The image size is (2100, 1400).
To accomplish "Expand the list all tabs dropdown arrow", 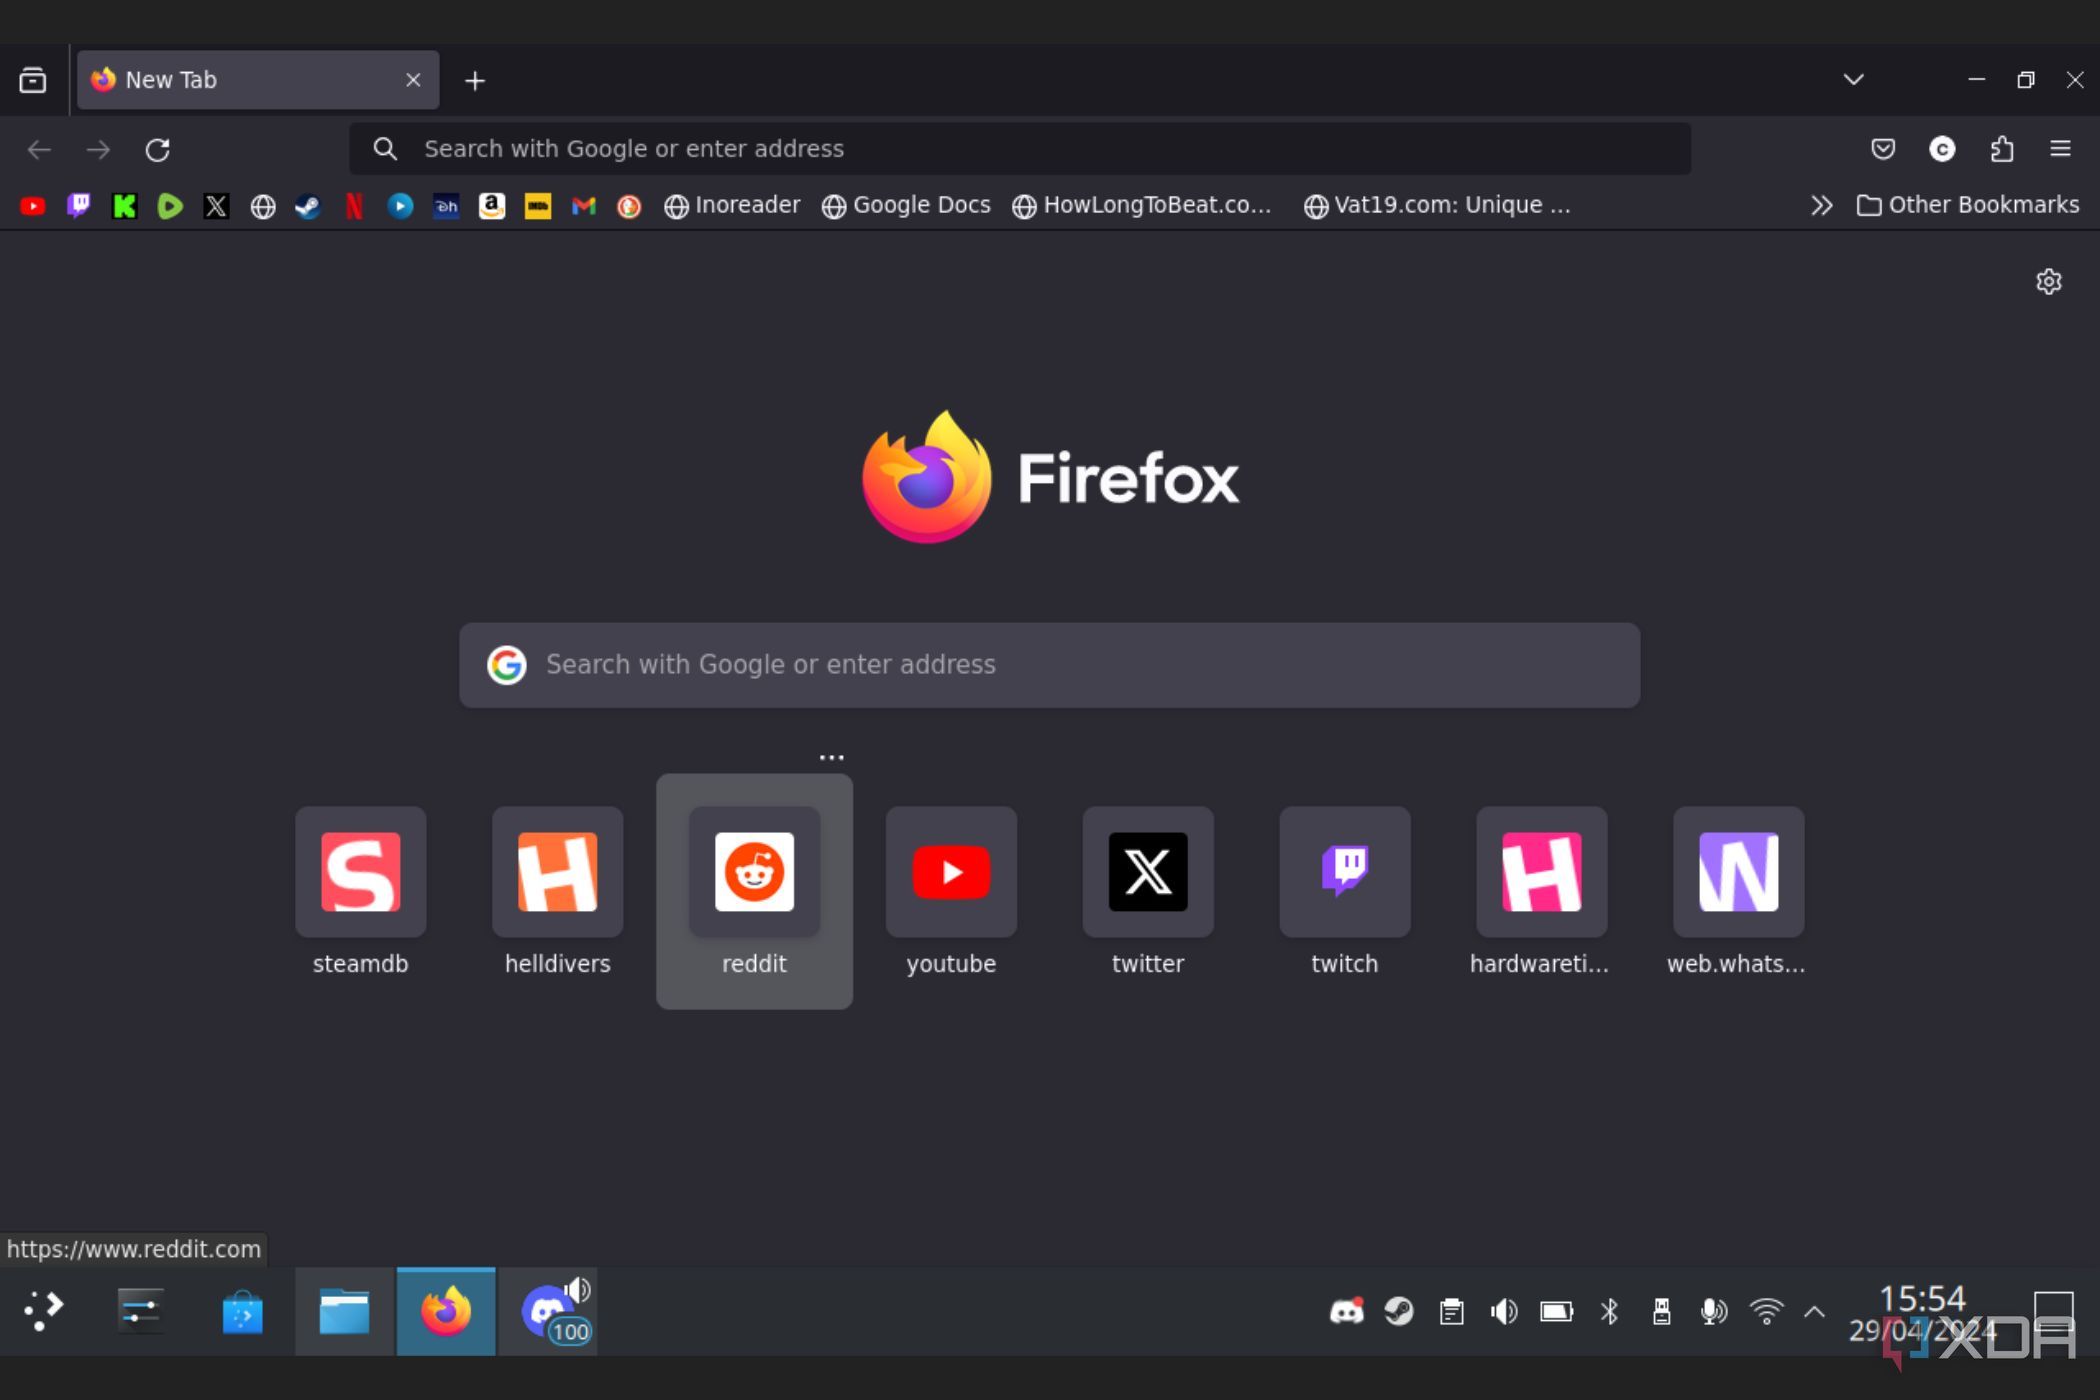I will point(1853,80).
